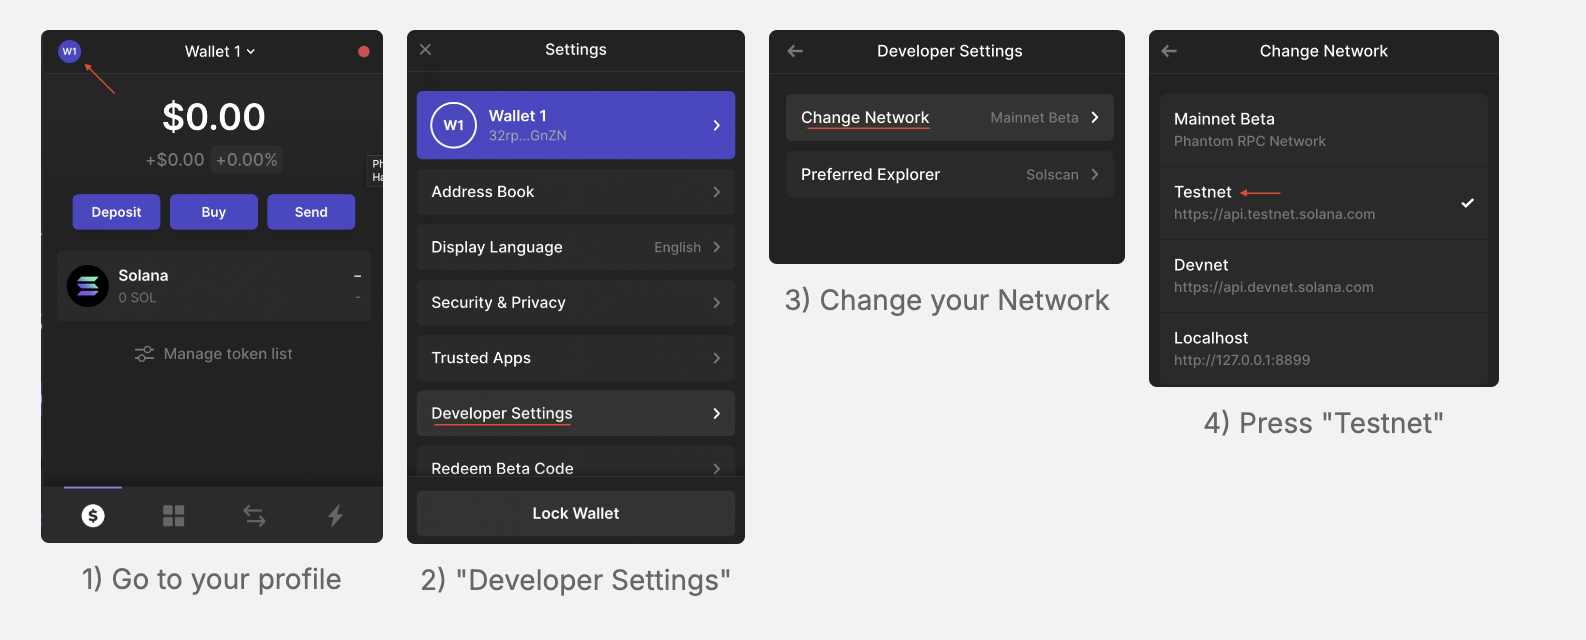The height and width of the screenshot is (640, 1586).
Task: Click the $0.00 wallet balance
Action: pos(214,117)
